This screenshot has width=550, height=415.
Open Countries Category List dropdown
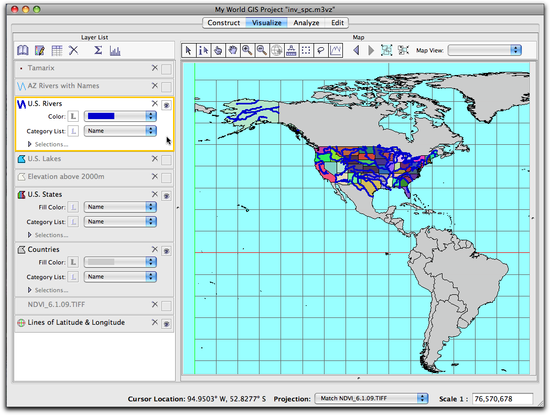coord(120,277)
